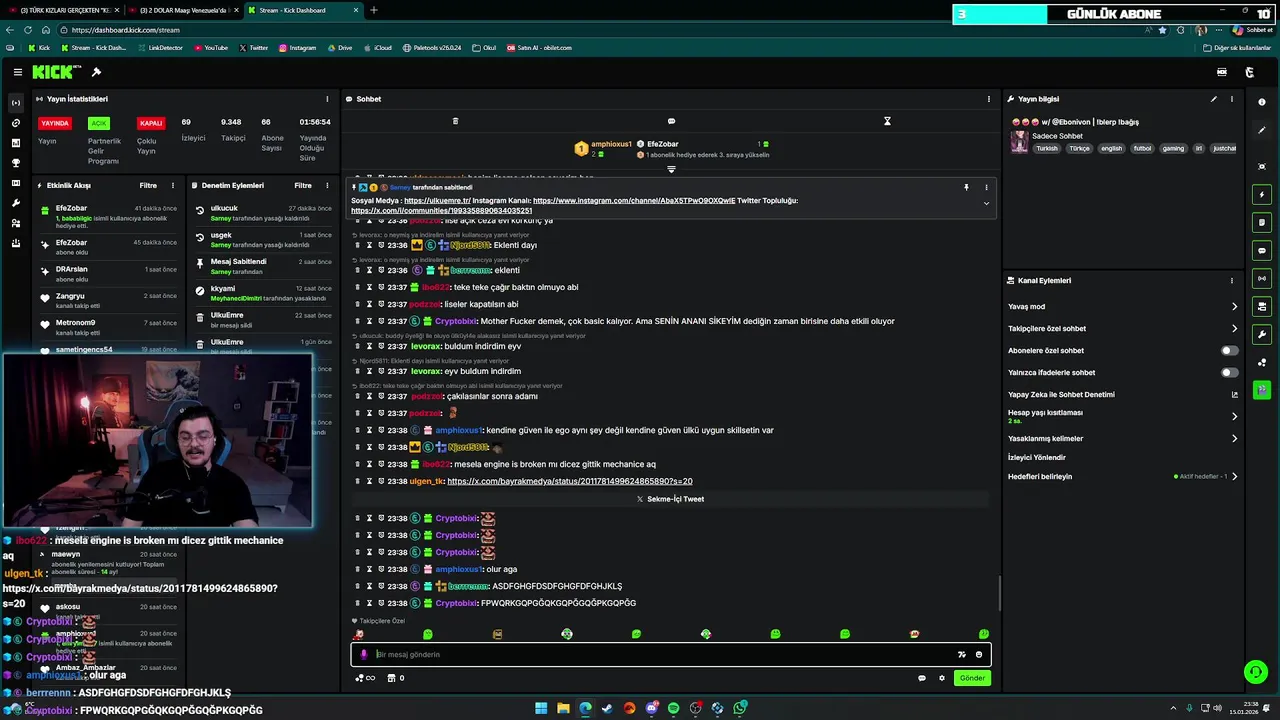Expand Takipçilere özel sohbet options
Viewport: 1280px width, 720px height.
point(1234,329)
